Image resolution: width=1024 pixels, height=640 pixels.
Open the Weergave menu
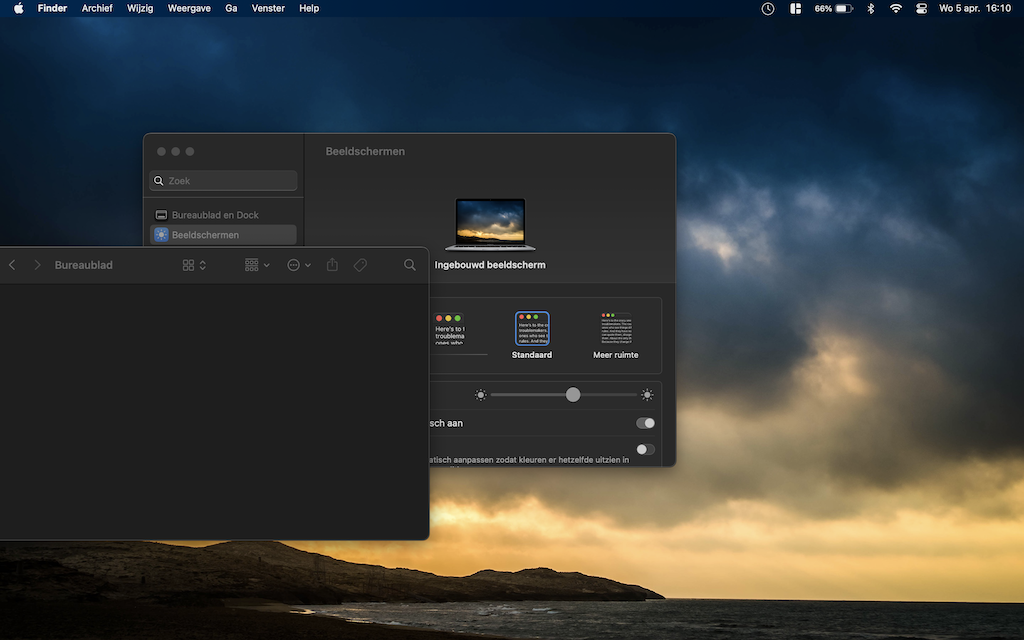[x=189, y=8]
